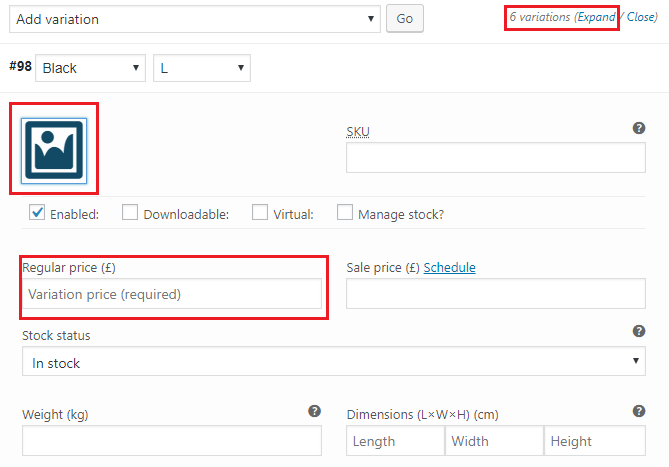The width and height of the screenshot is (669, 467).
Task: Click the Dimensions help question mark icon
Action: click(x=639, y=411)
